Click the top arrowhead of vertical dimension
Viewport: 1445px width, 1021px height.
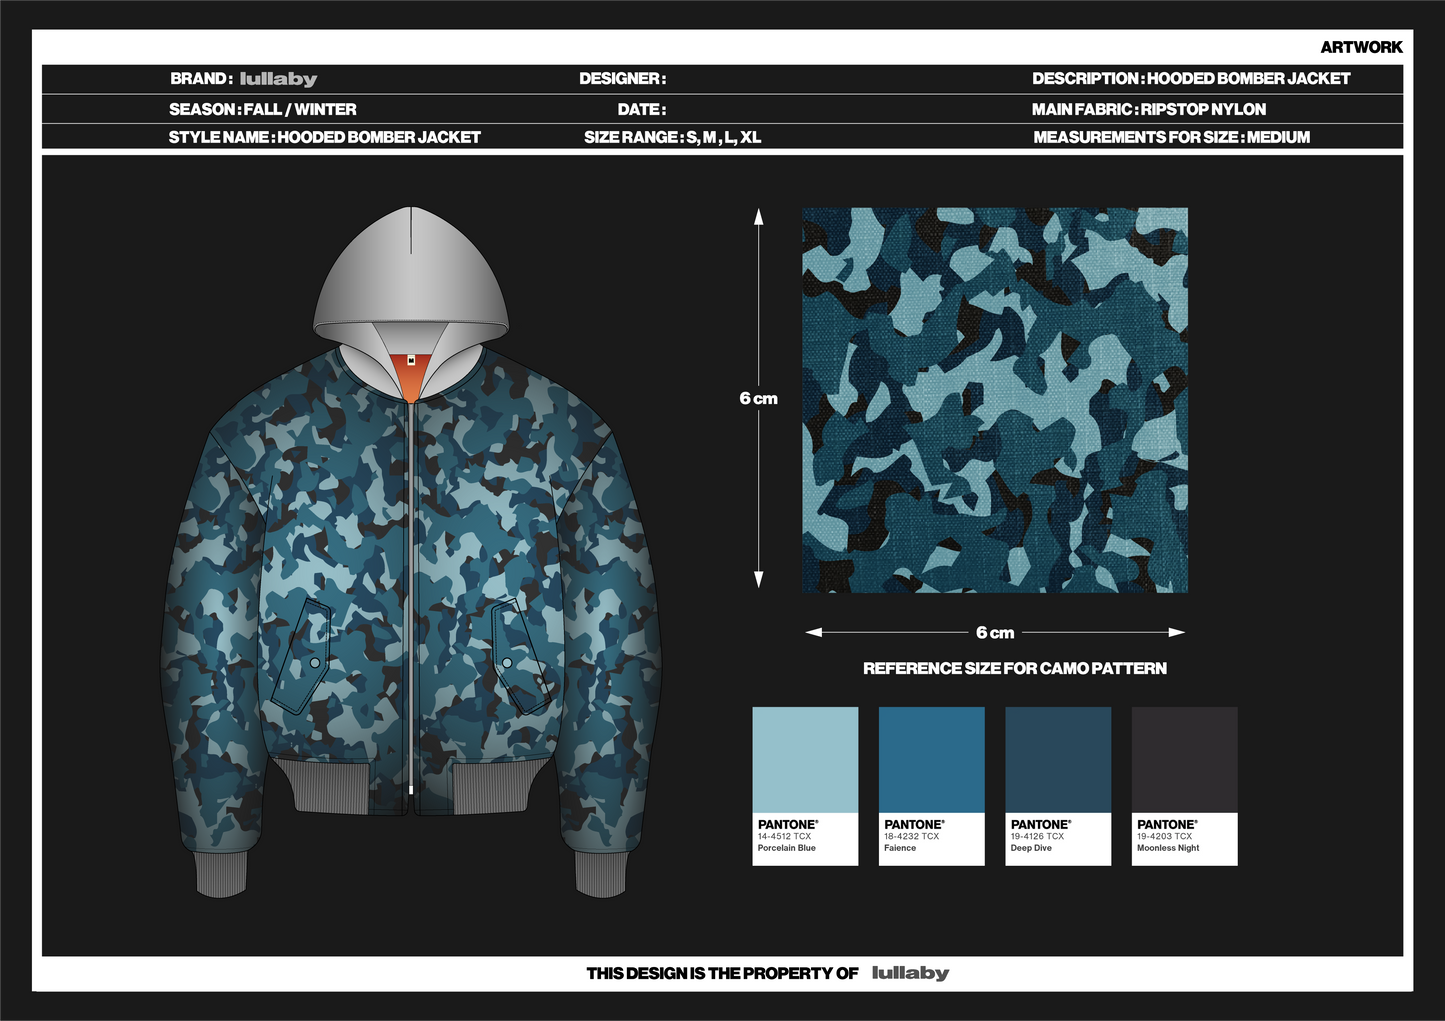tap(759, 216)
